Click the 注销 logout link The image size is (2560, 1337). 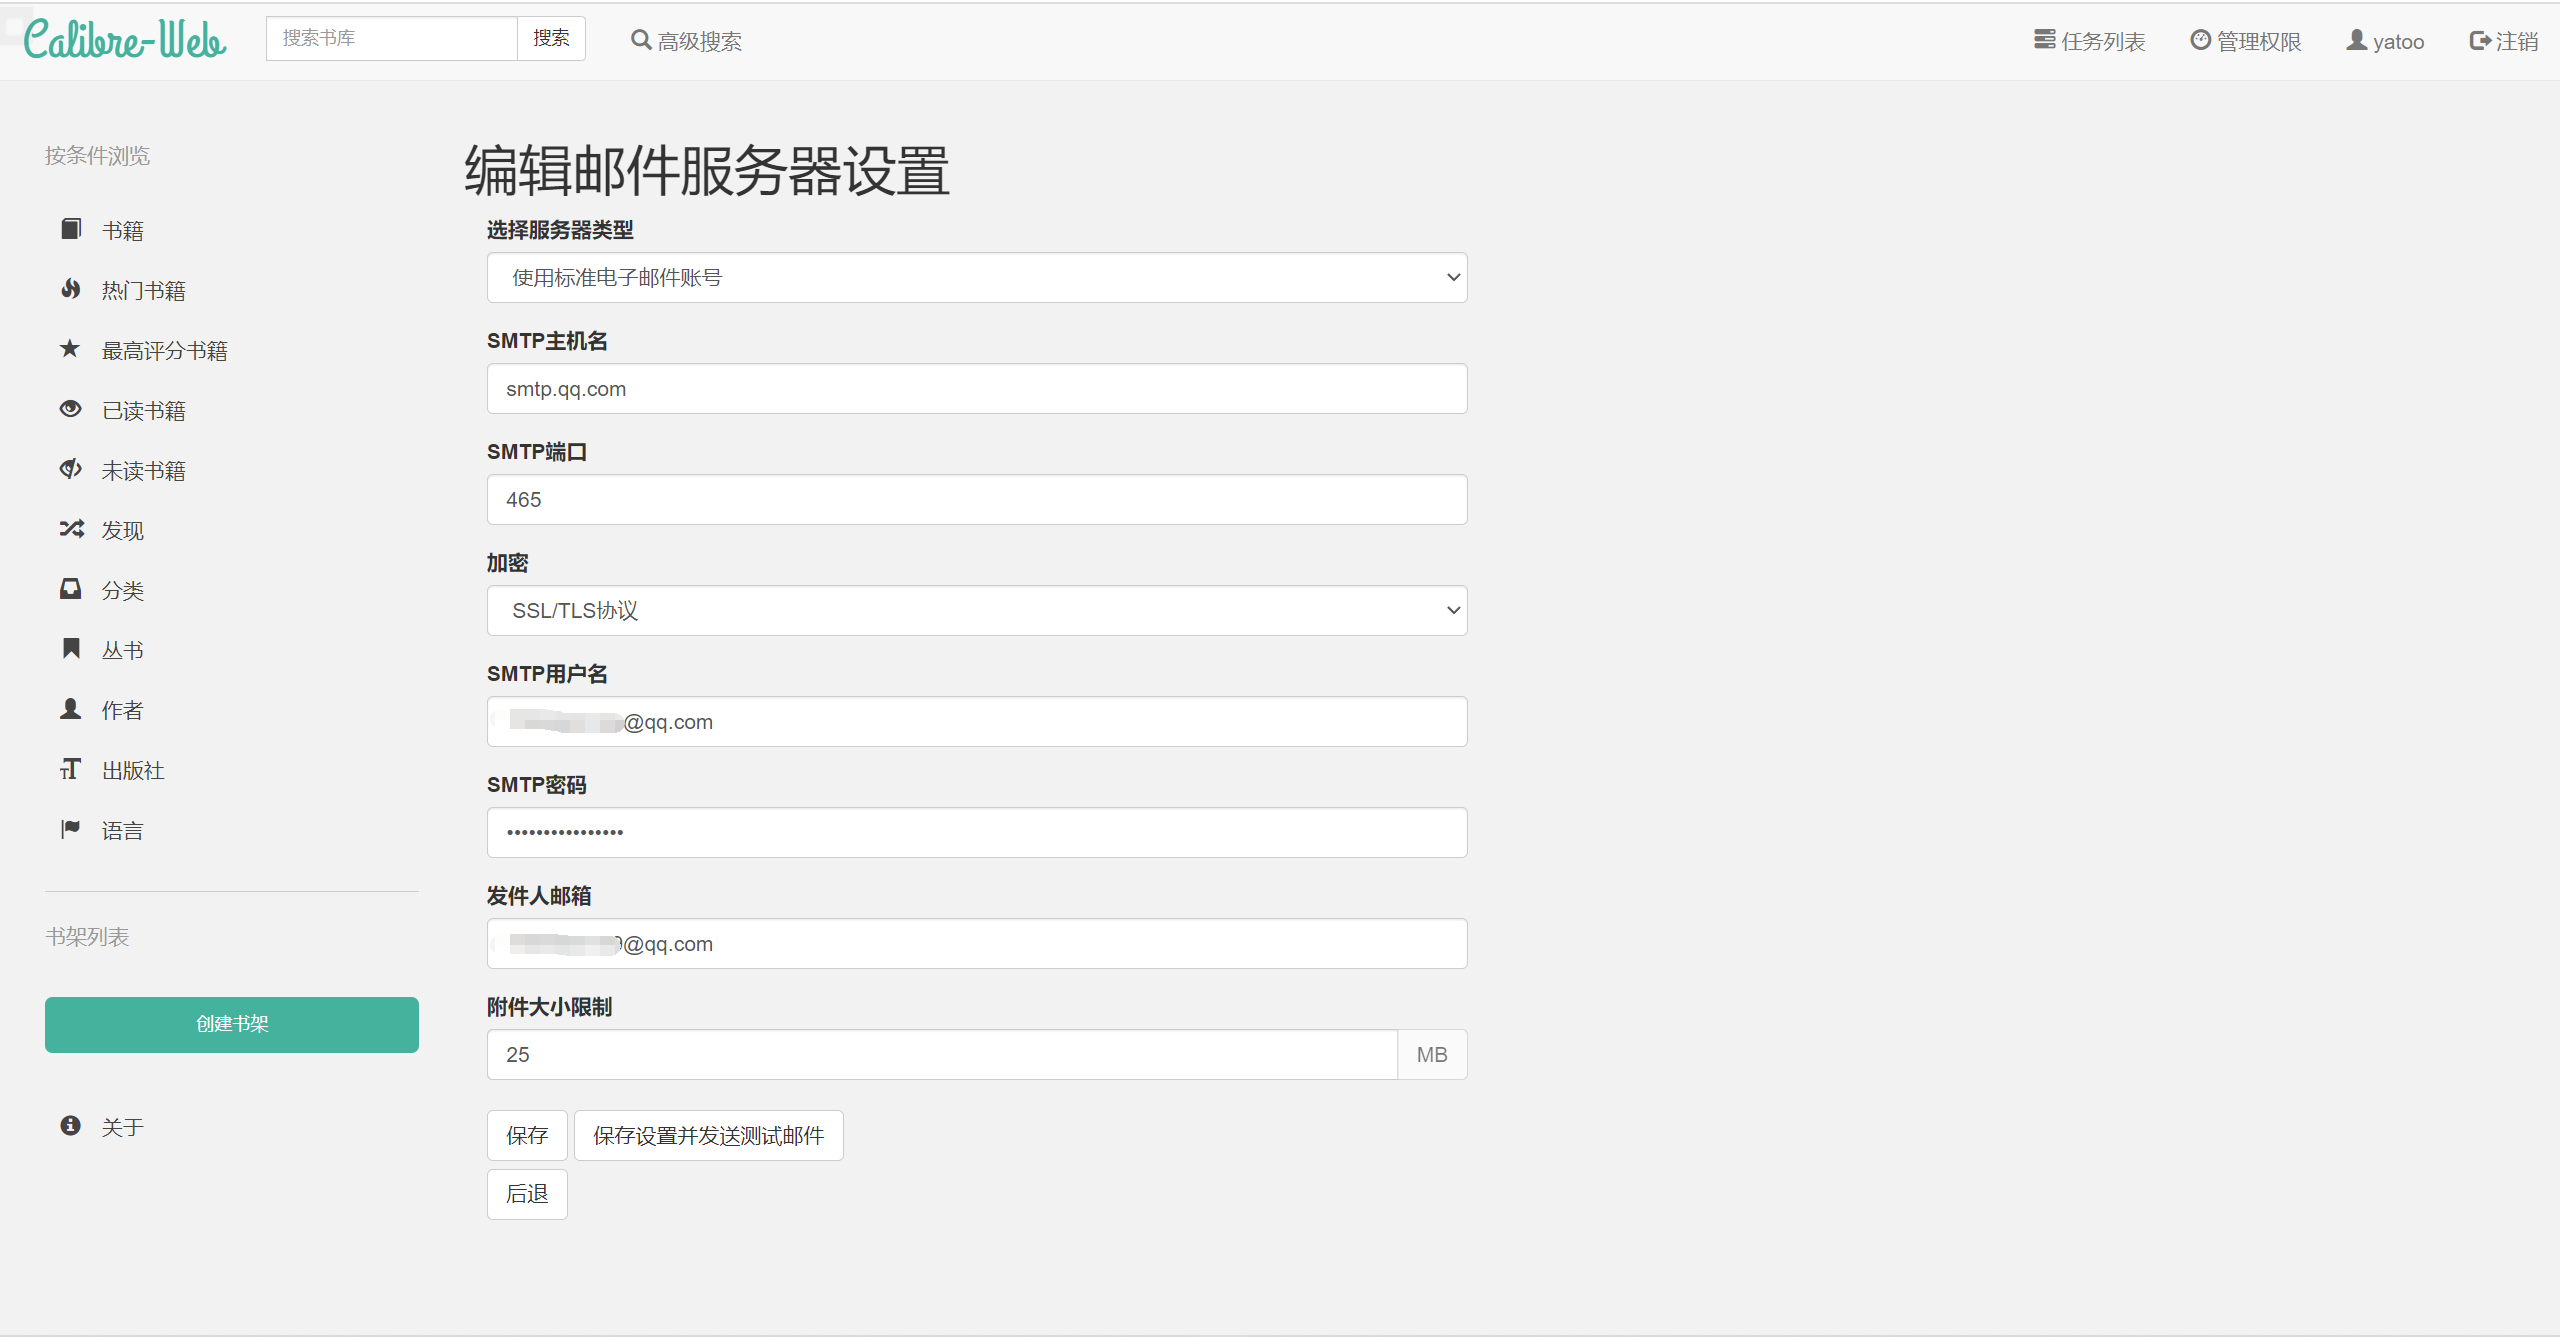(x=2504, y=41)
